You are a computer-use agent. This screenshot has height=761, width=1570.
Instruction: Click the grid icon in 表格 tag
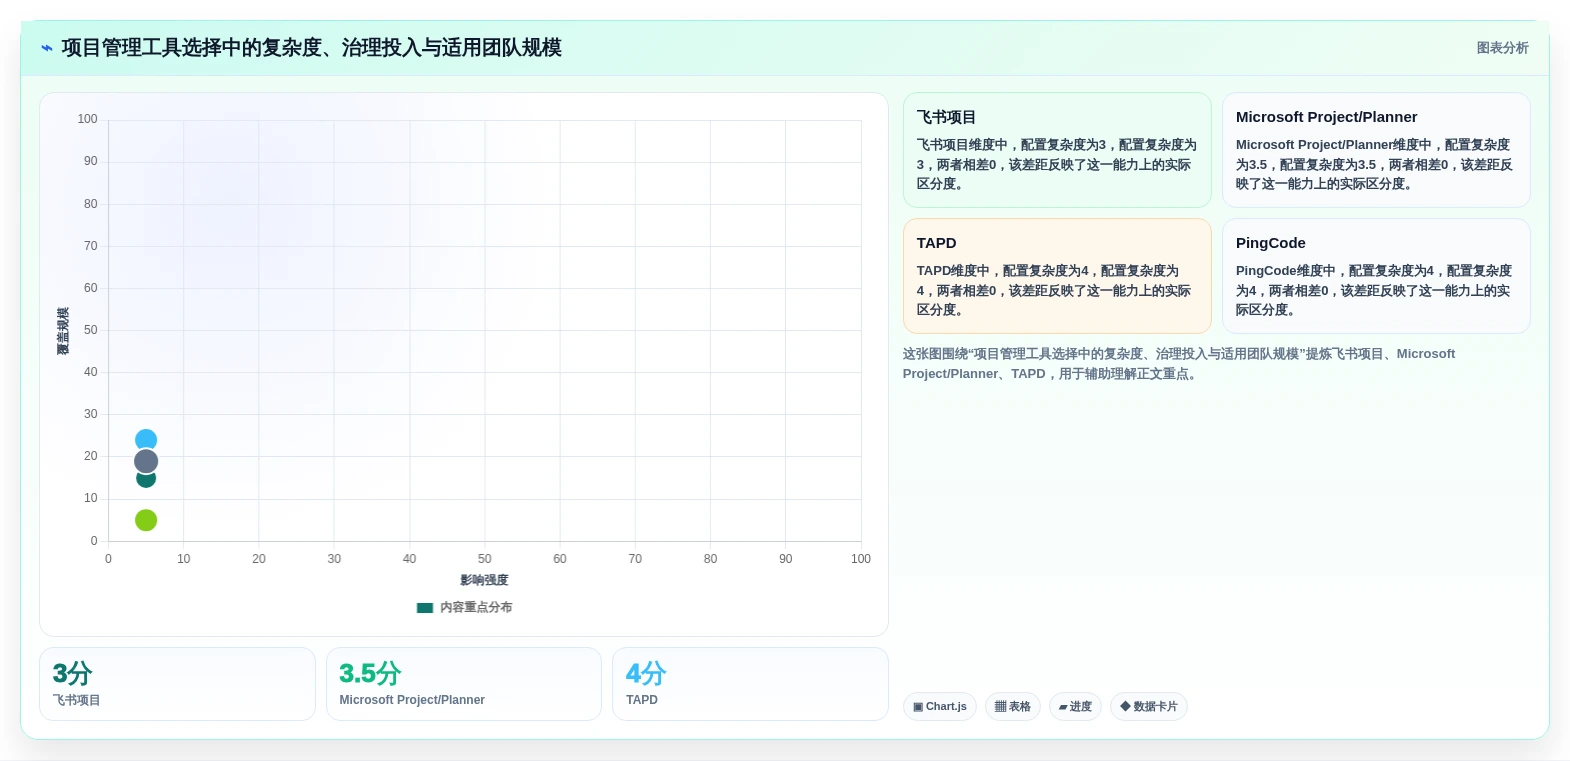click(1000, 707)
